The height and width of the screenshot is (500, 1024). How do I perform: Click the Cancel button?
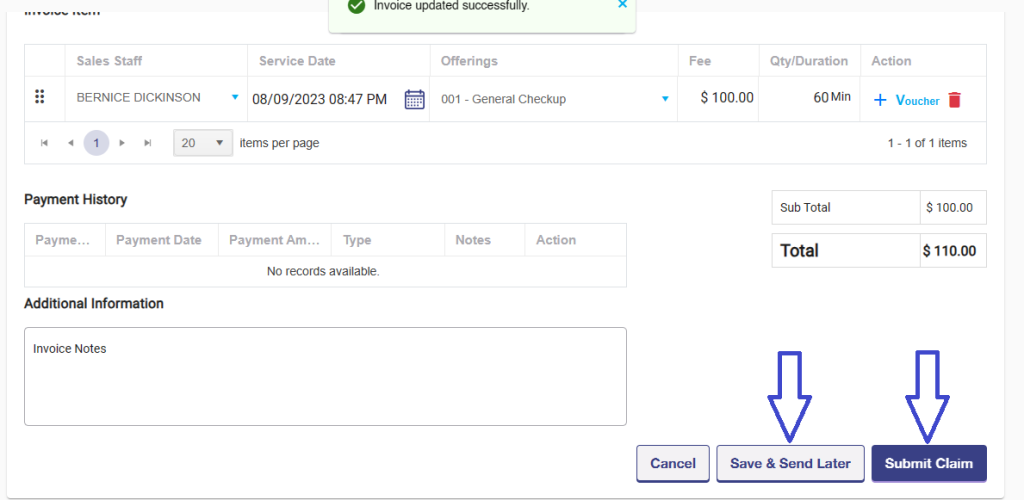pyautogui.click(x=673, y=463)
